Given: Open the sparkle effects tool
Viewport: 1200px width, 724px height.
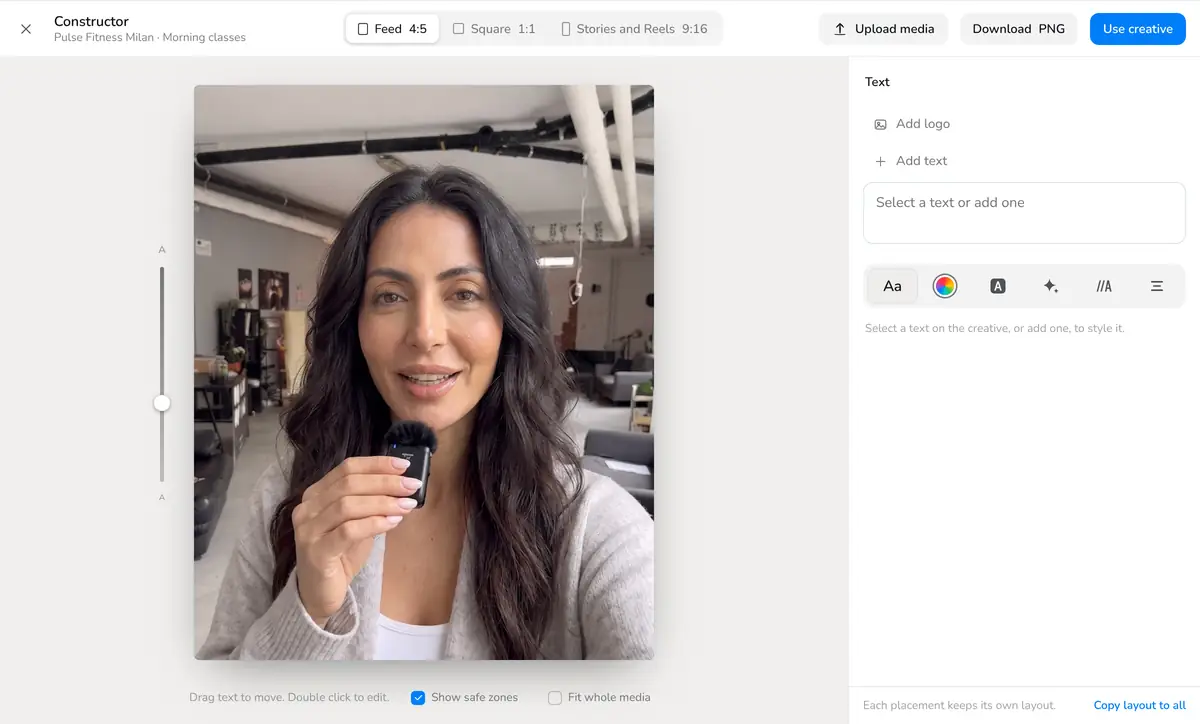Looking at the screenshot, I should pyautogui.click(x=1050, y=286).
